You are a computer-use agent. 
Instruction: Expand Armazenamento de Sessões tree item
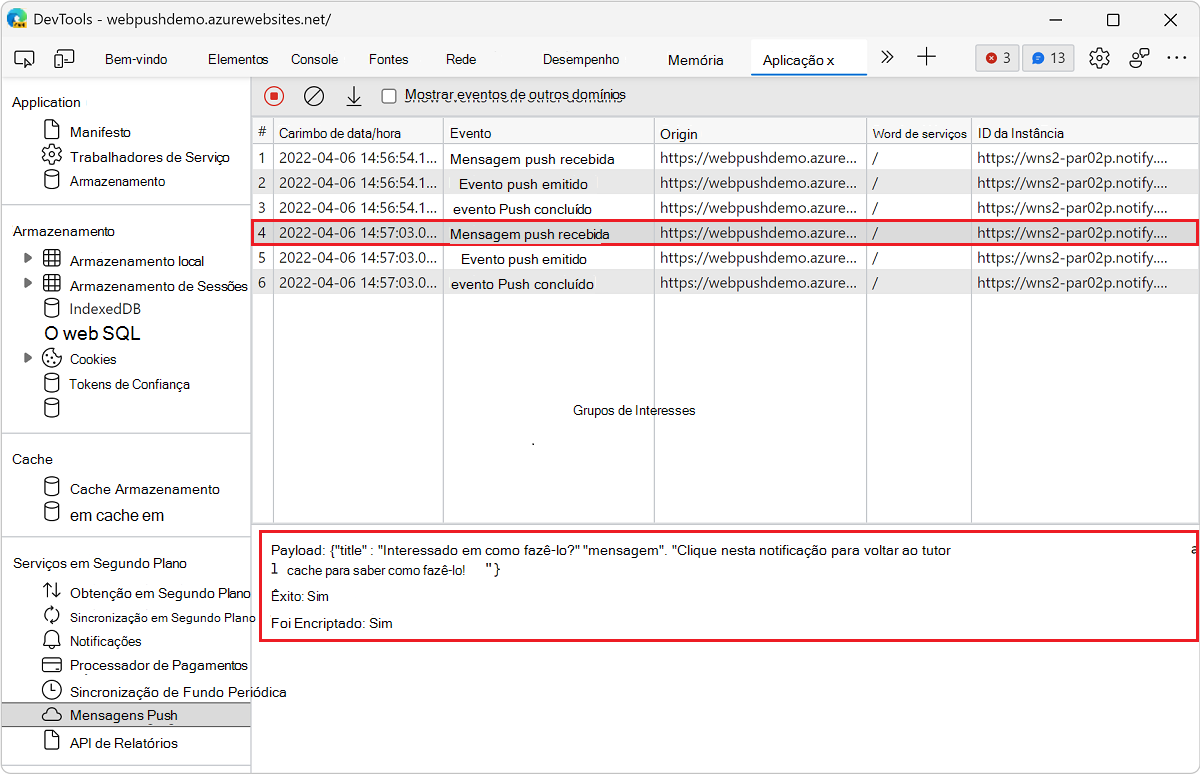[x=28, y=284]
